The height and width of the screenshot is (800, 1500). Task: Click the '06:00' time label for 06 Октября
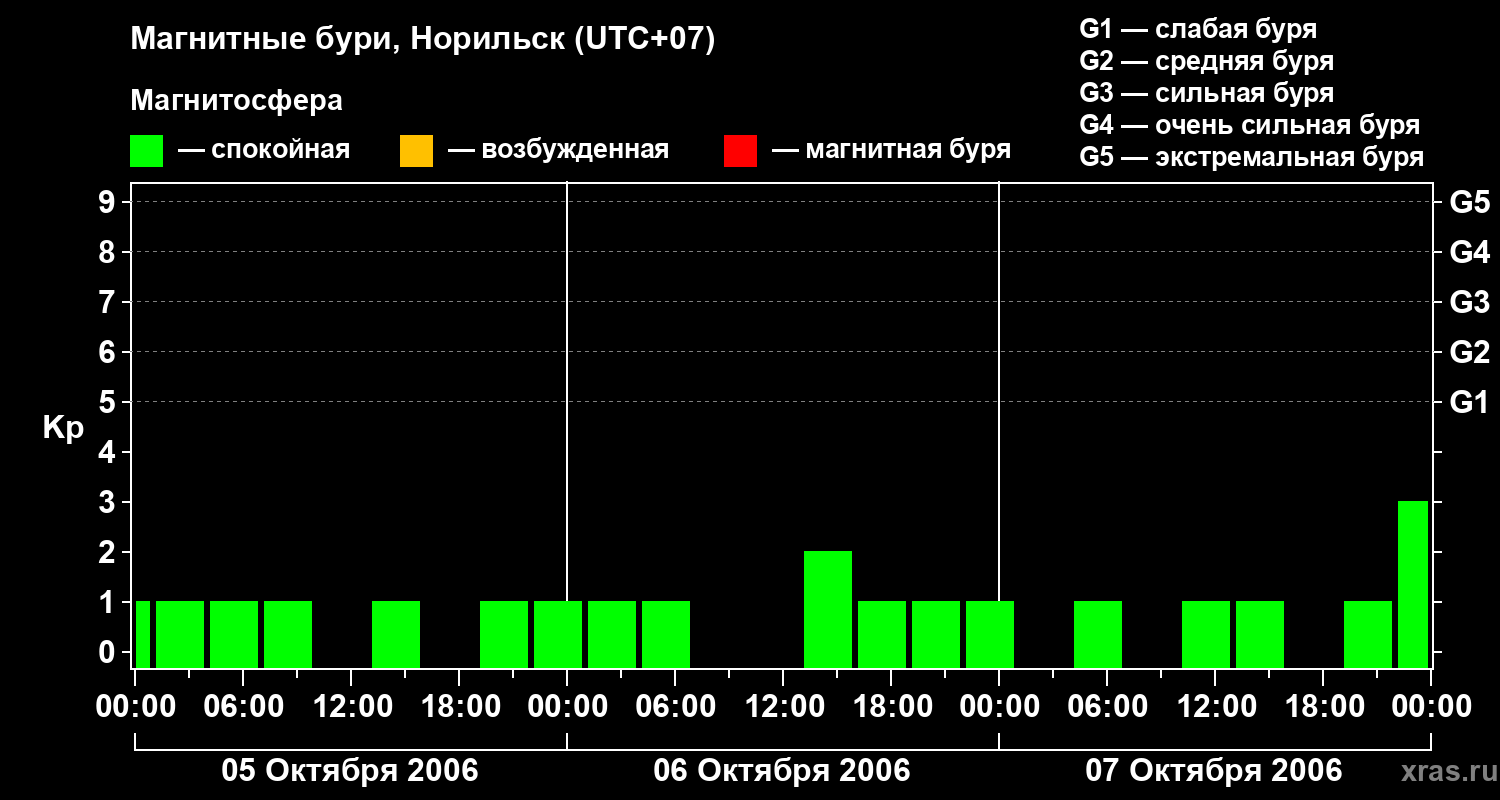(675, 707)
